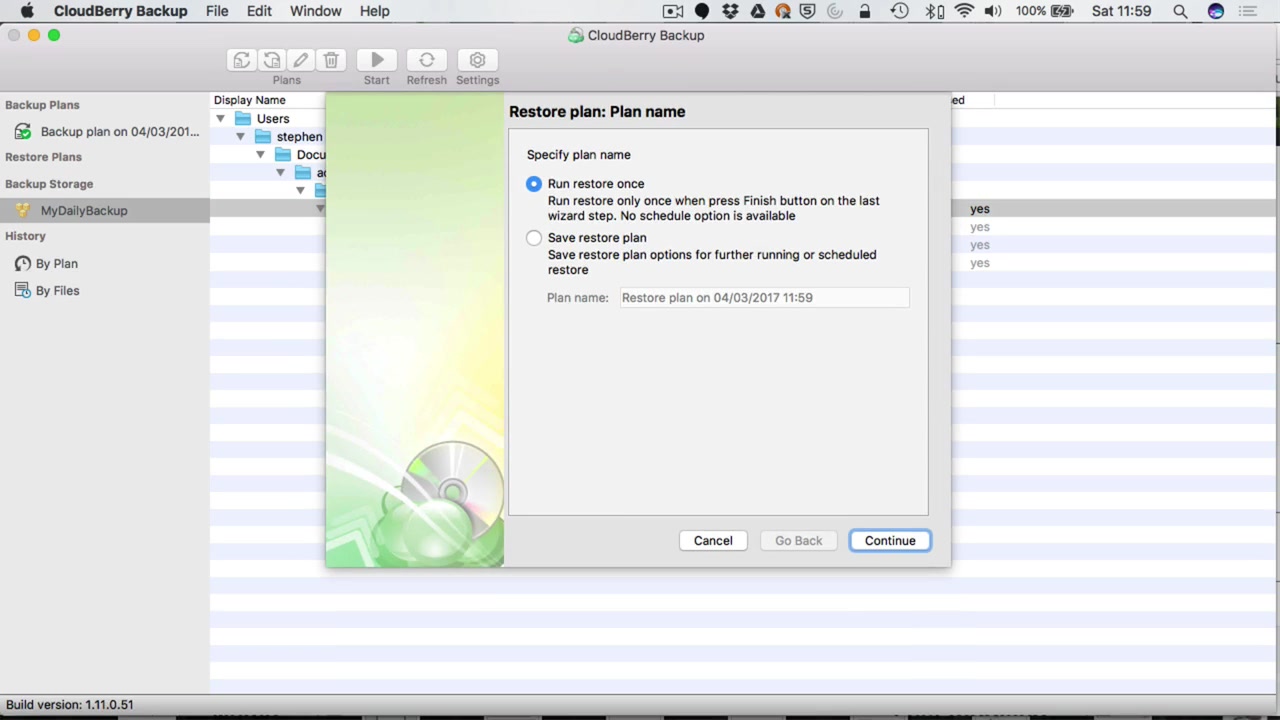The height and width of the screenshot is (720, 1280).
Task: Click the Build version 1.11.0.51 status text
Action: (70, 705)
